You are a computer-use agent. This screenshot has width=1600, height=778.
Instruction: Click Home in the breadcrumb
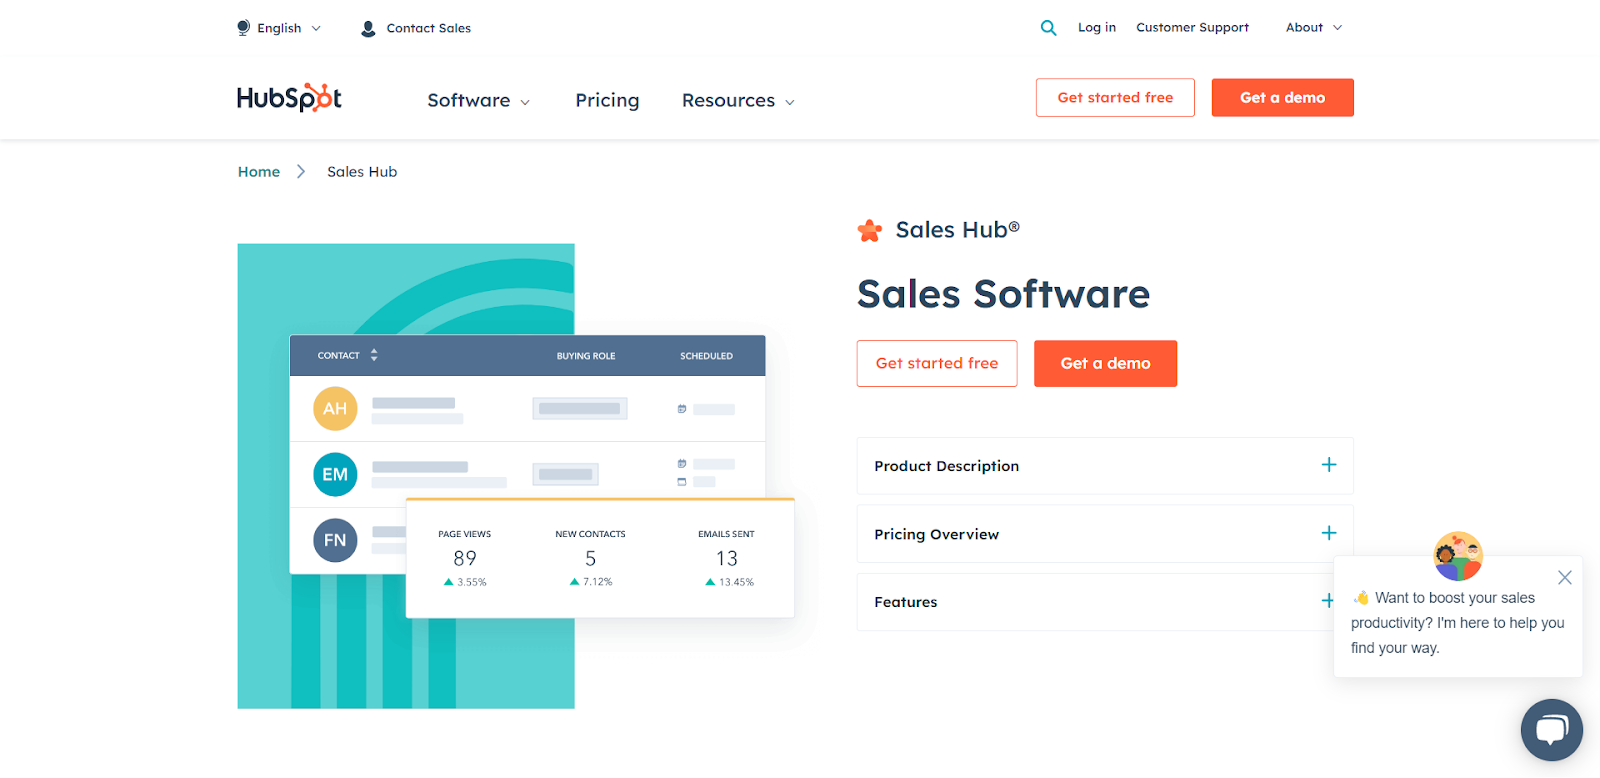(259, 172)
